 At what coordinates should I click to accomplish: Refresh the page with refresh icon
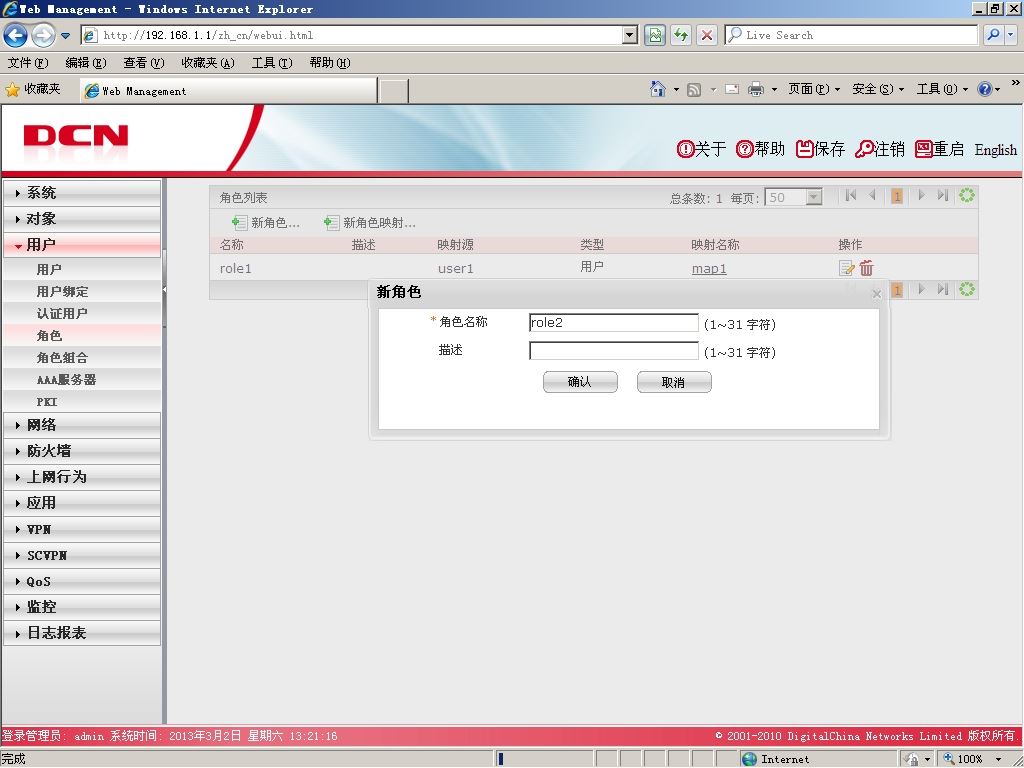(x=681, y=35)
